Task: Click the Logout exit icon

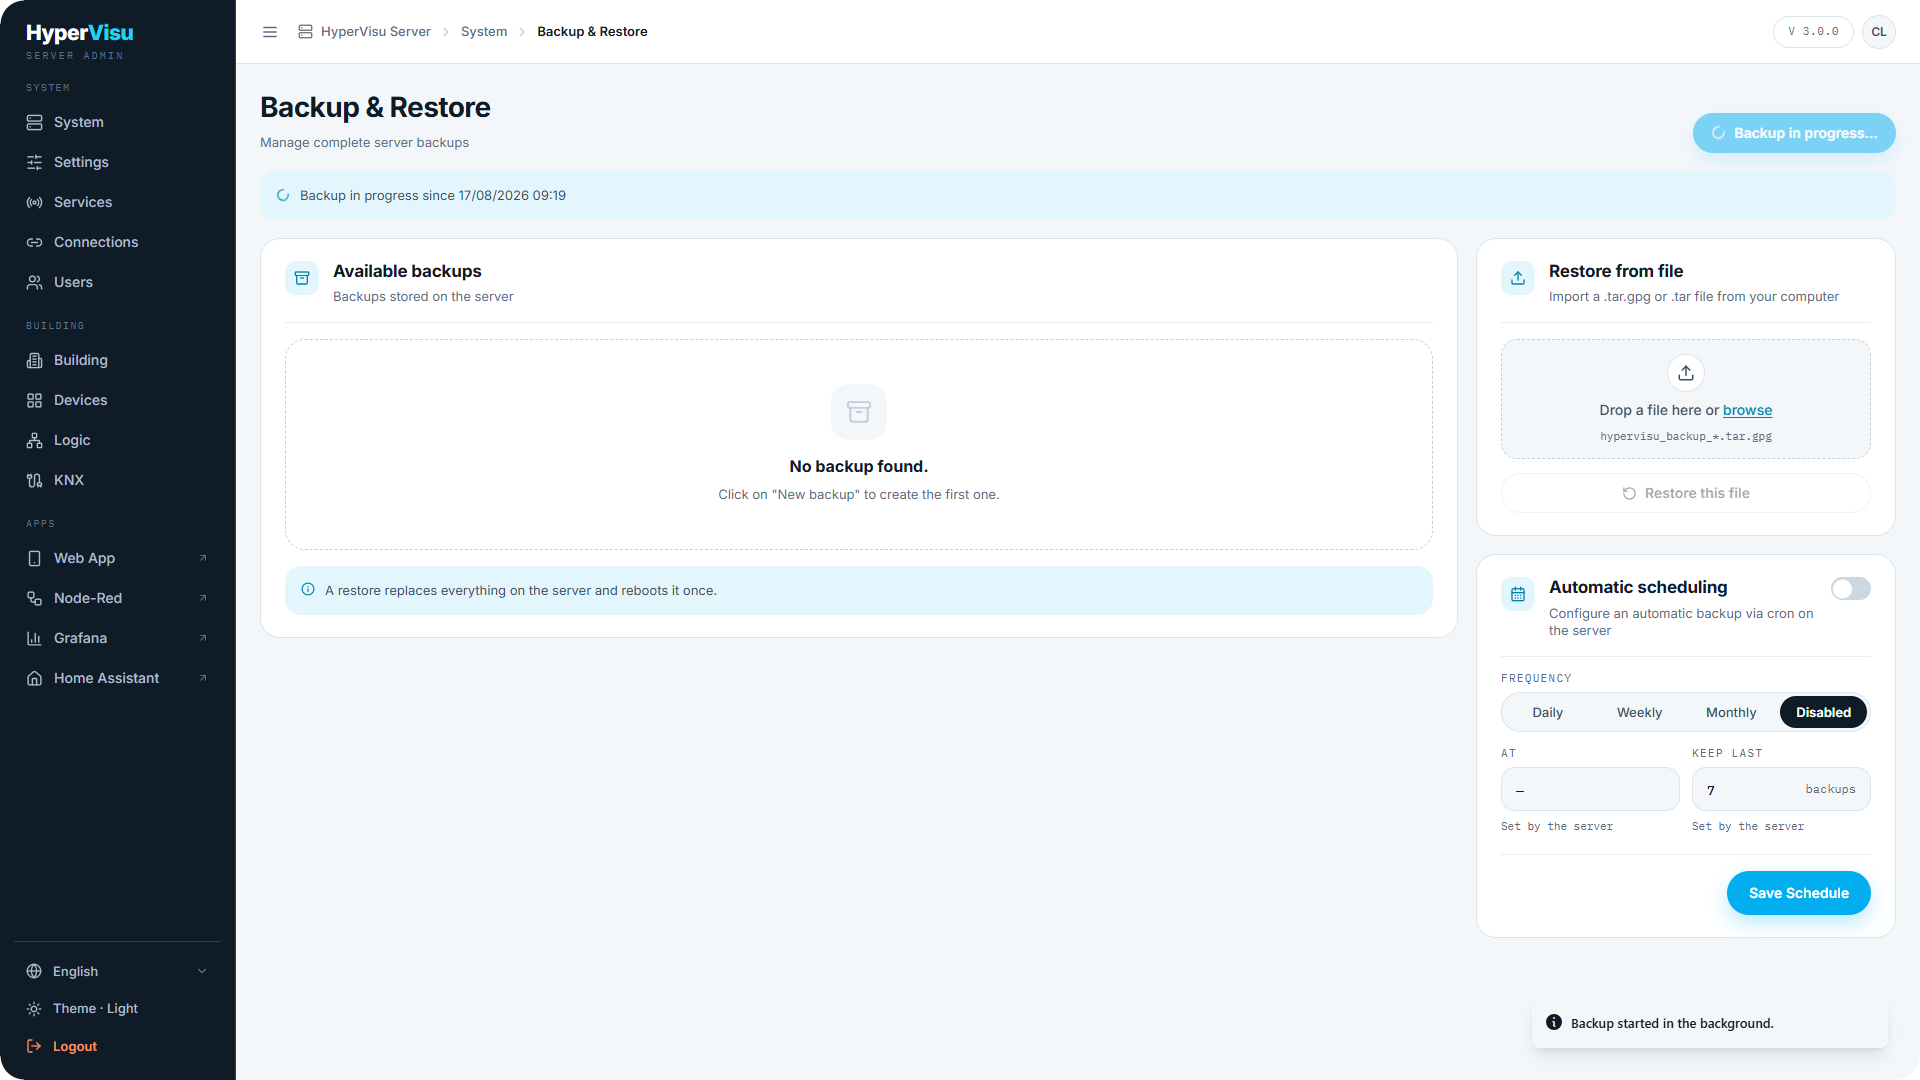Action: point(34,1046)
